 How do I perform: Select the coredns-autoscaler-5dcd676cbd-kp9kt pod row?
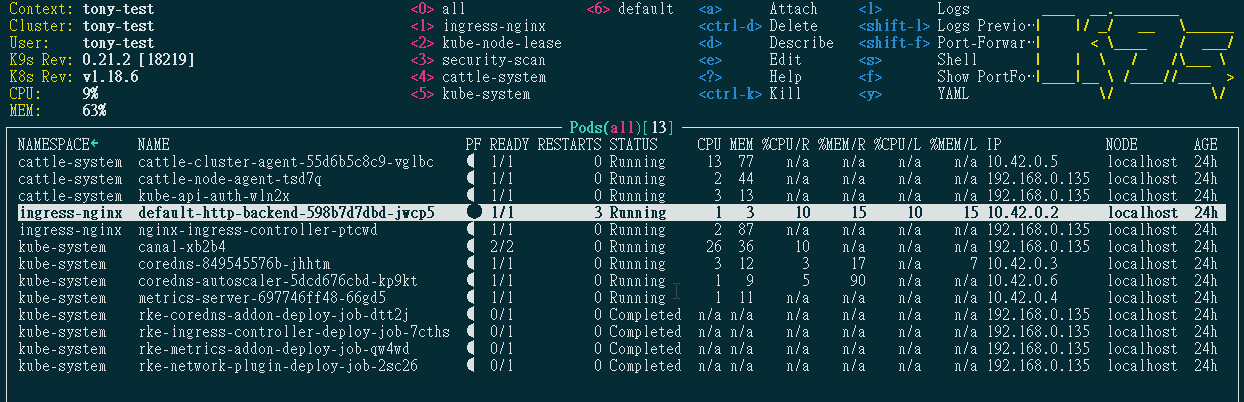click(622, 281)
